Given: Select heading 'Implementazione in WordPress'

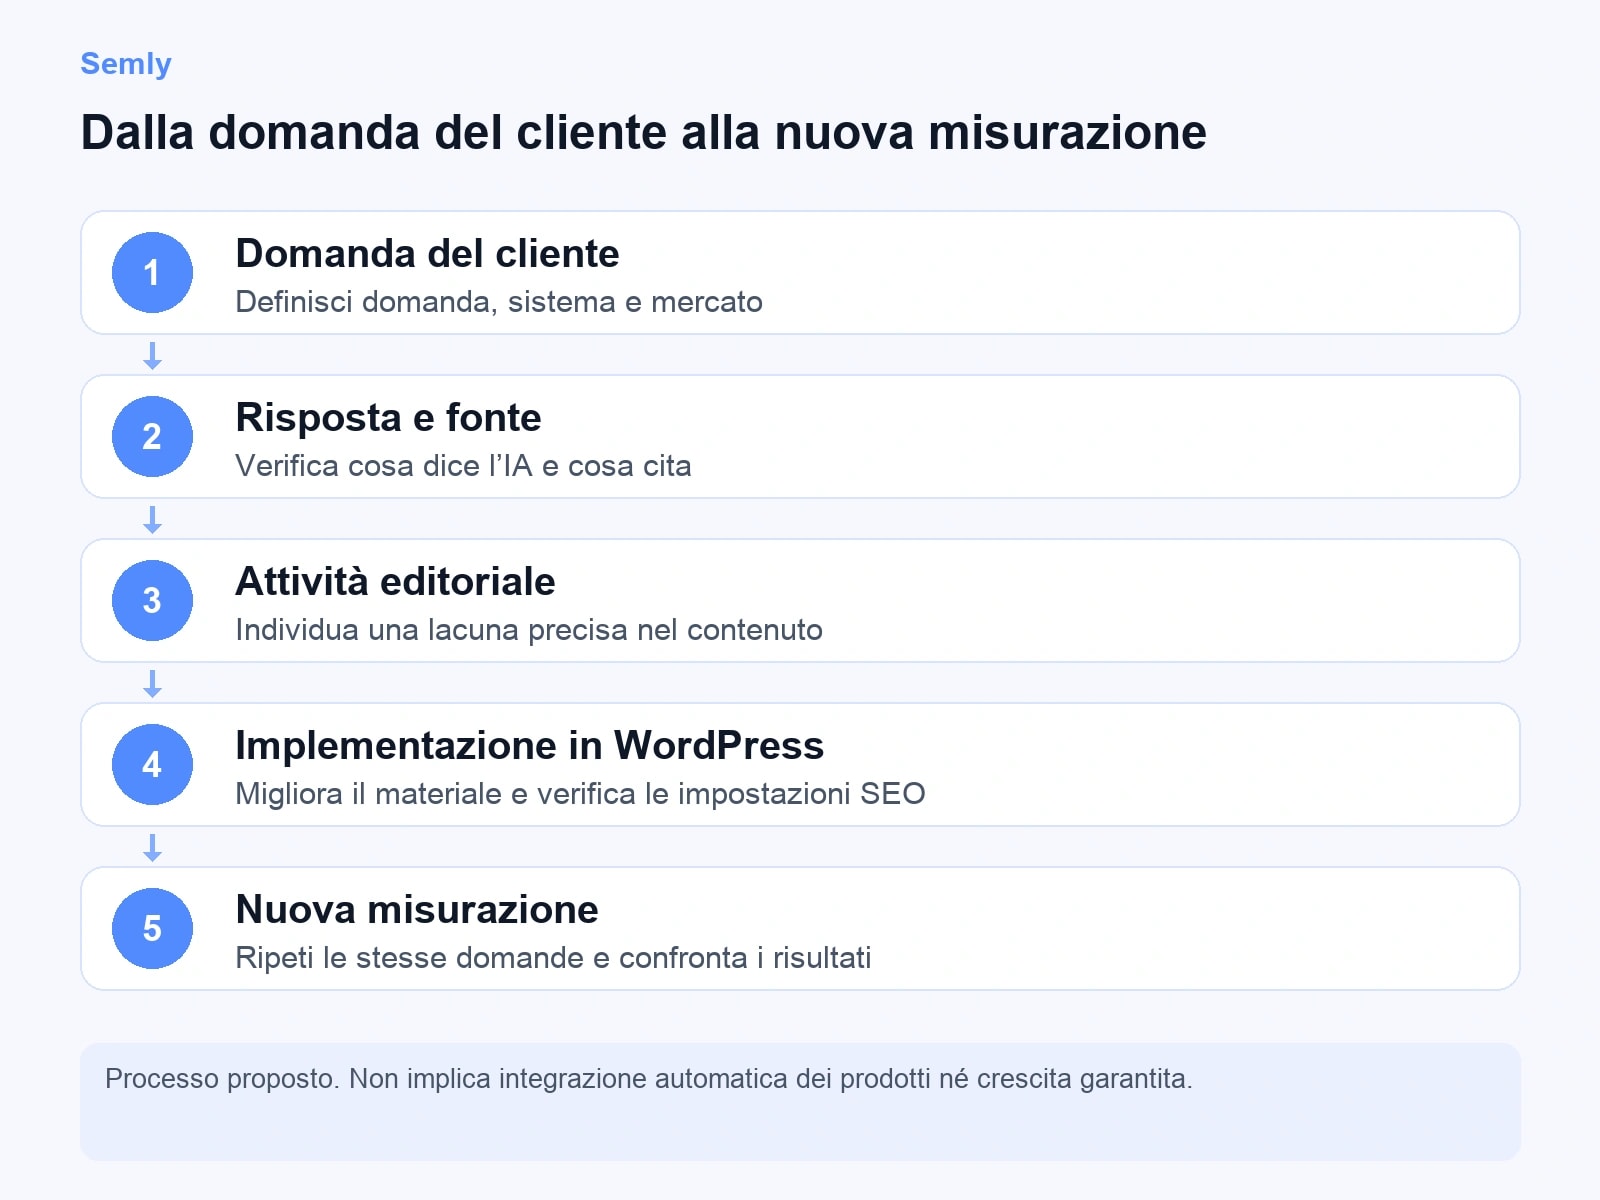Looking at the screenshot, I should pyautogui.click(x=529, y=745).
